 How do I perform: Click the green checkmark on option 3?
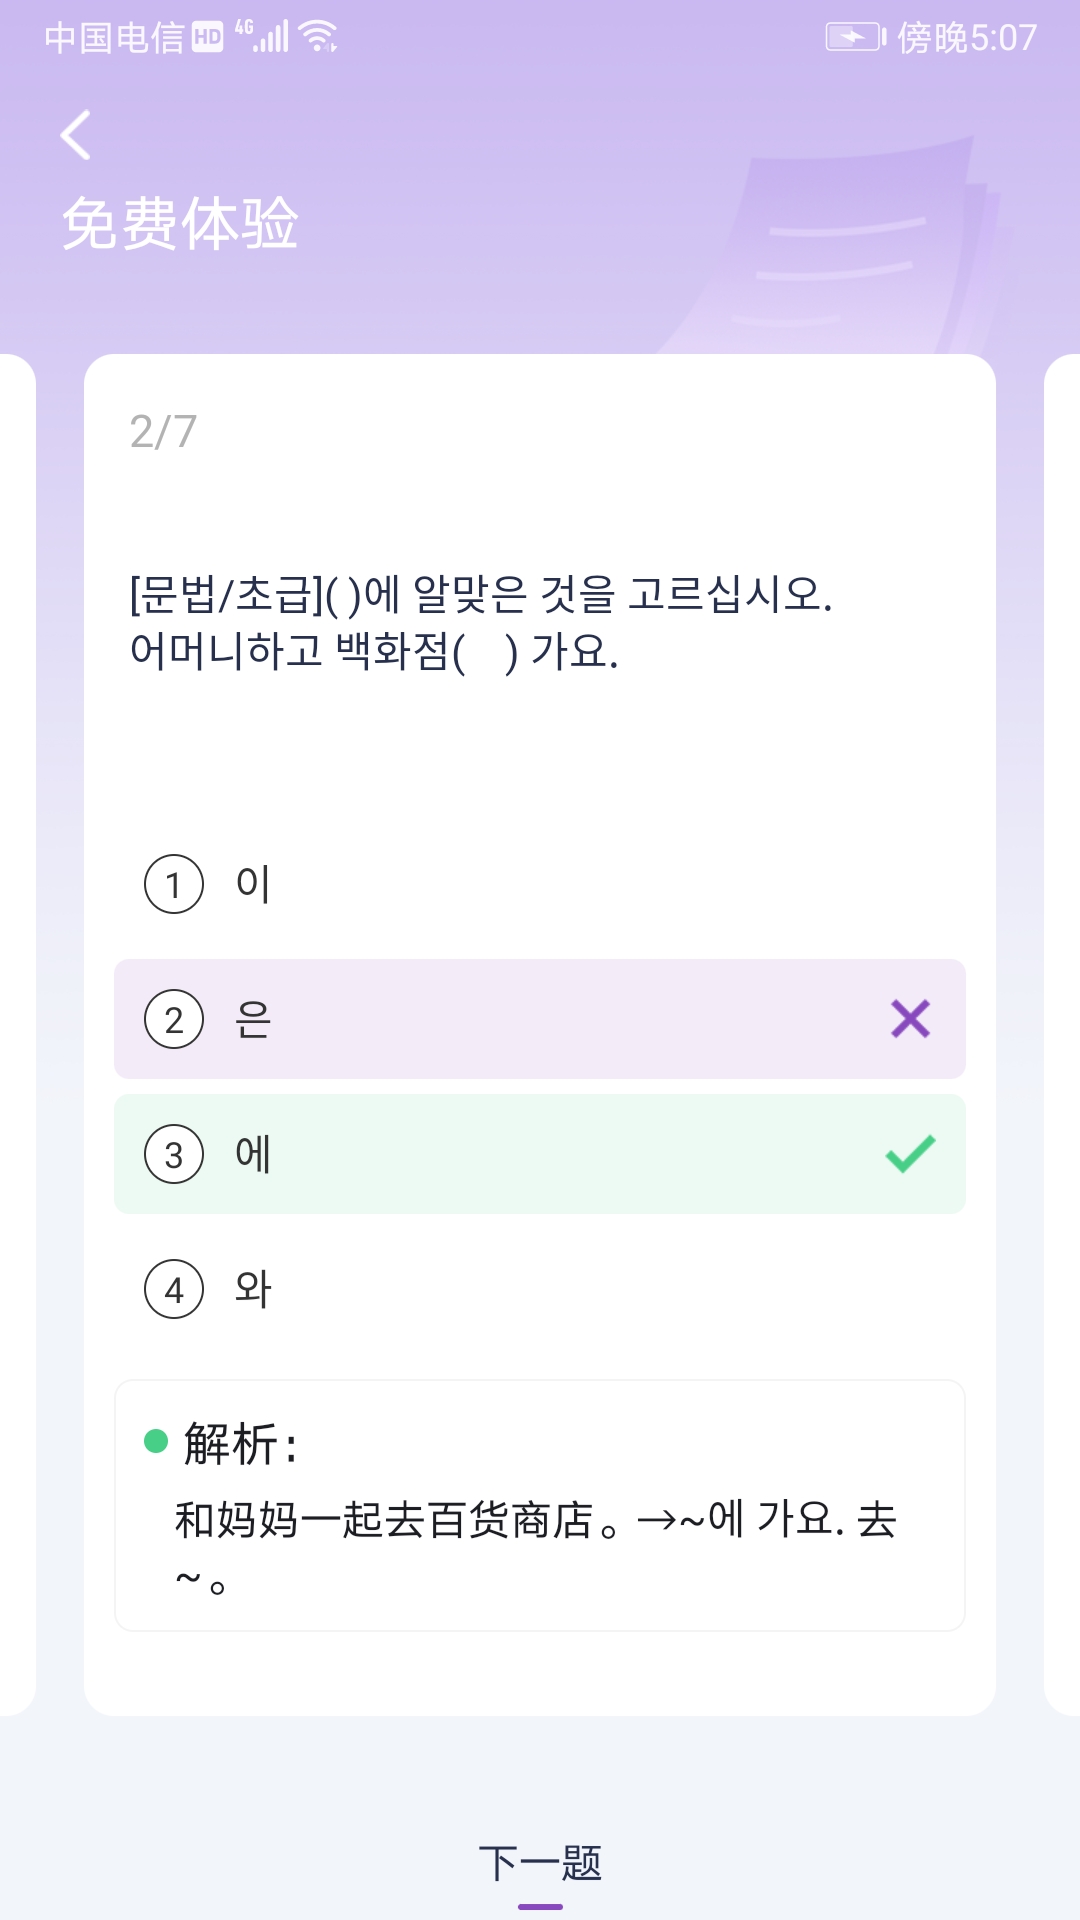tap(910, 1154)
